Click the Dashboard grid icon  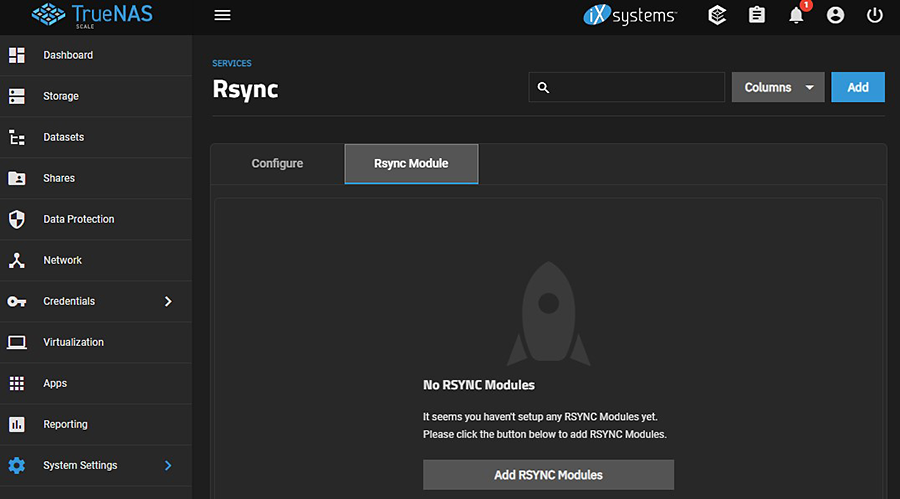tap(17, 55)
